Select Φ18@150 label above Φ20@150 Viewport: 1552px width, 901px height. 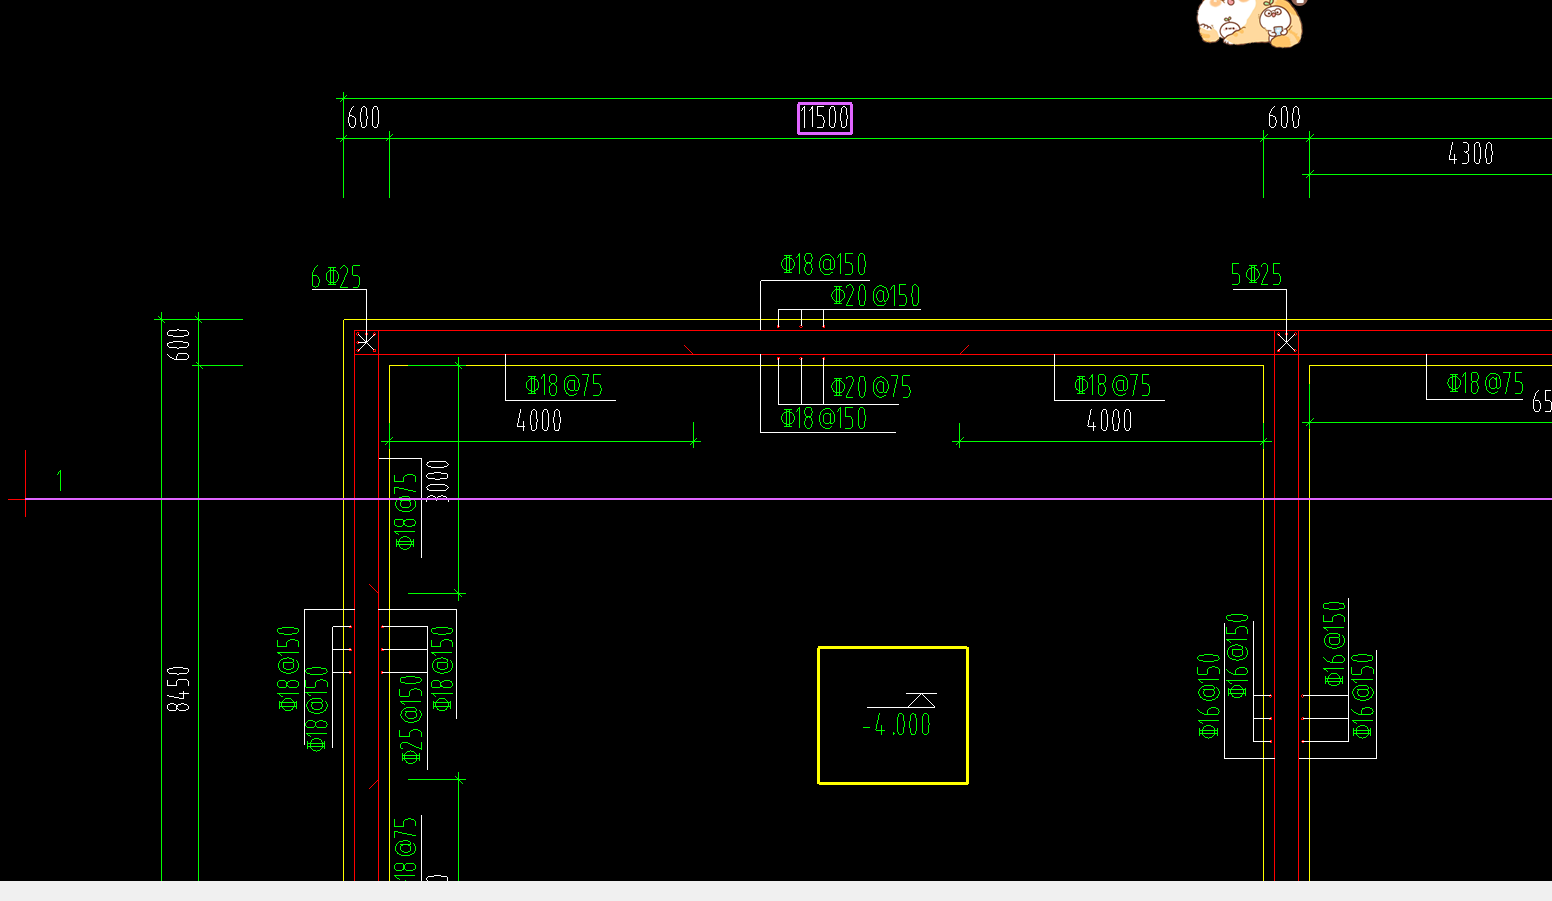(823, 265)
